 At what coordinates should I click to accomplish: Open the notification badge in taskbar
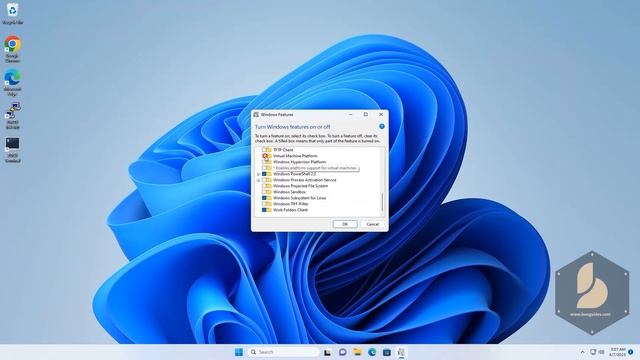631,352
